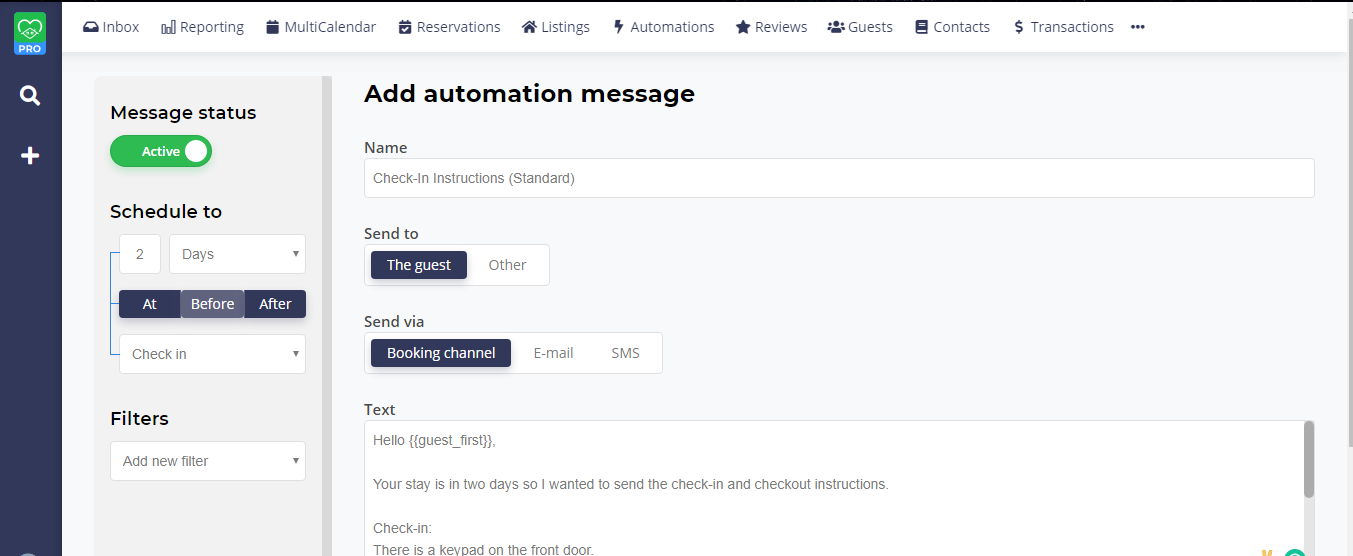Click the text area scrollbar handle
The width and height of the screenshot is (1353, 556).
coord(1309,460)
